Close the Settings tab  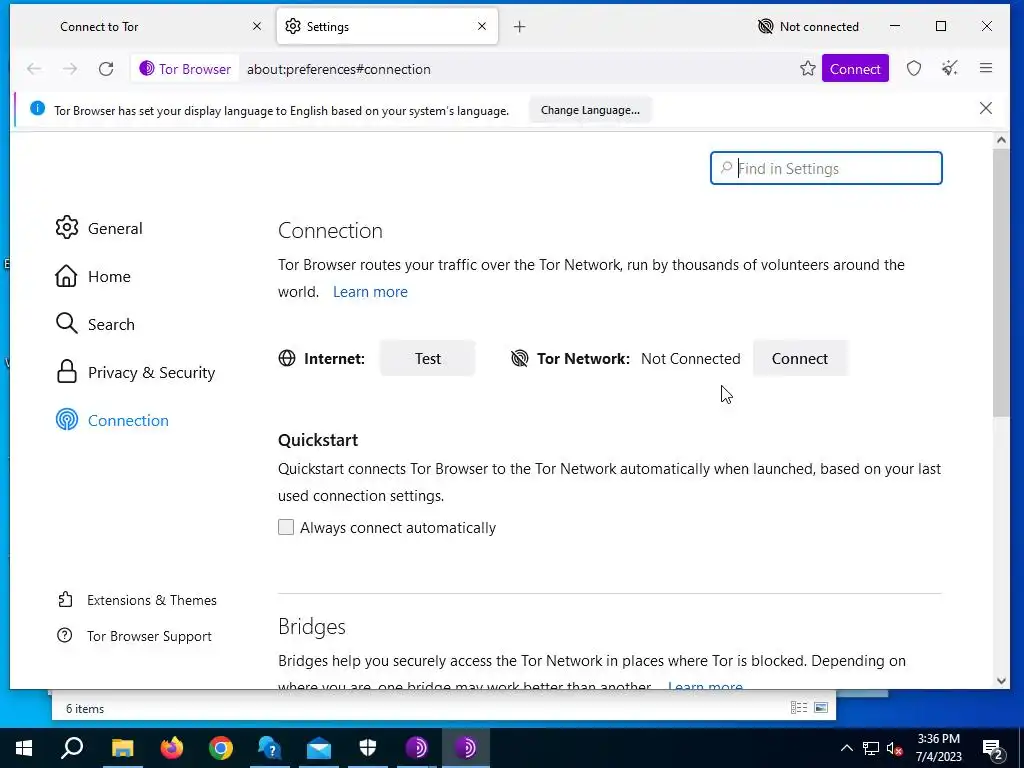482,26
